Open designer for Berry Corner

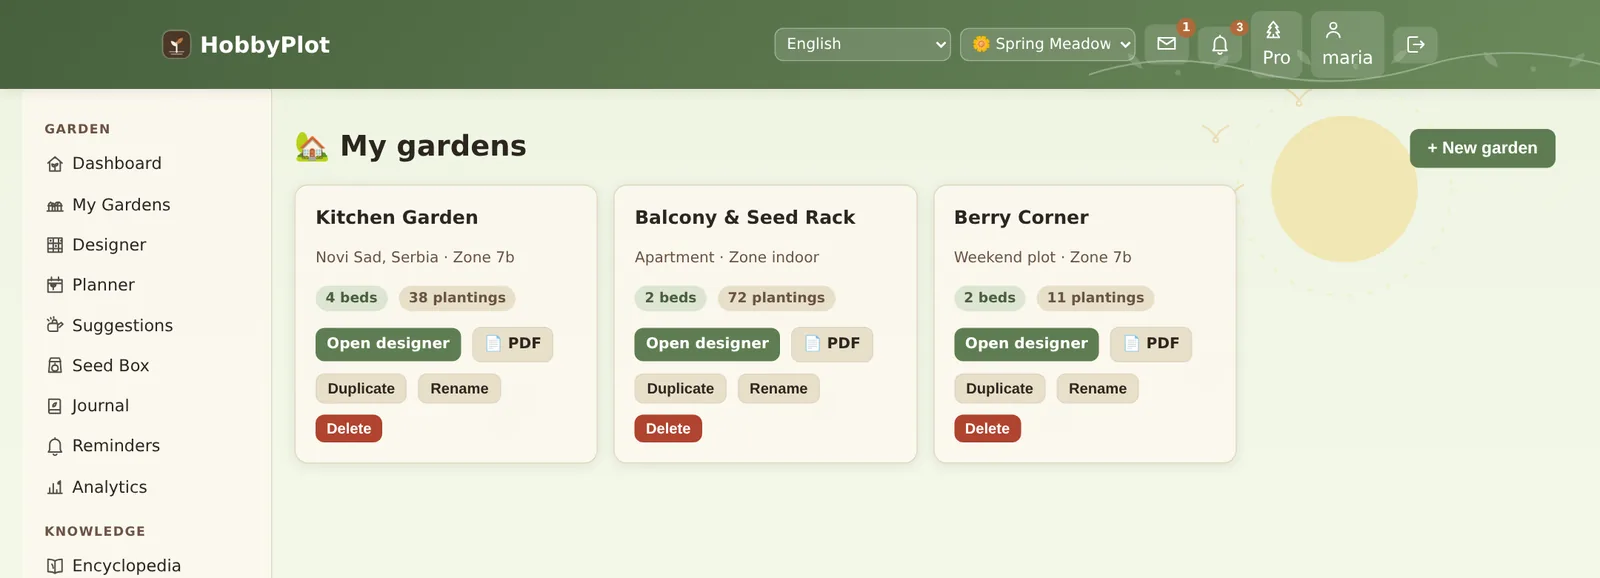coord(1026,344)
